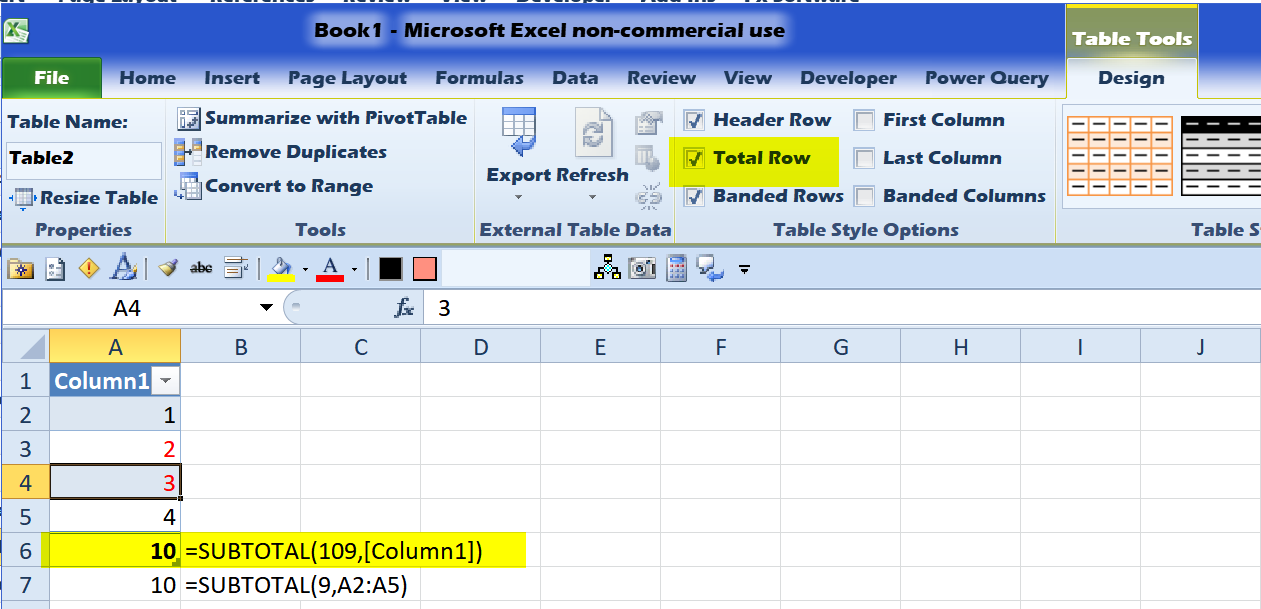Click the Excel application icon in title bar
The height and width of the screenshot is (609, 1261).
pyautogui.click(x=16, y=29)
